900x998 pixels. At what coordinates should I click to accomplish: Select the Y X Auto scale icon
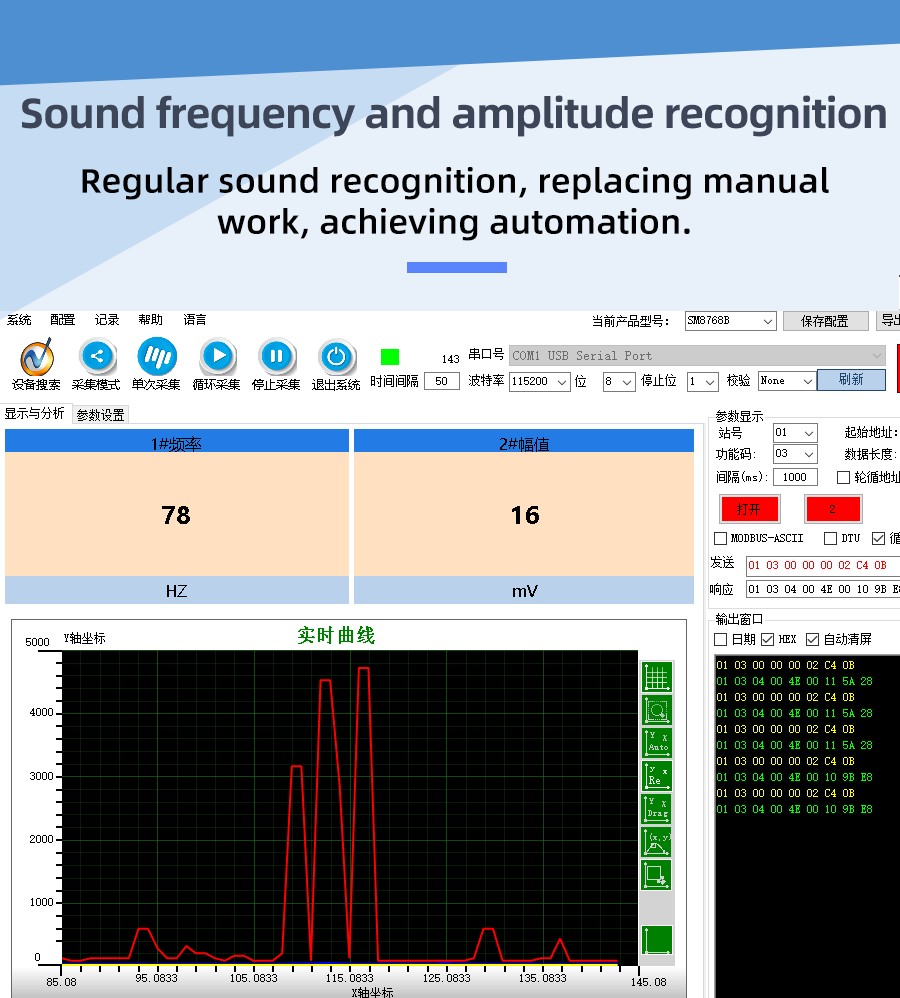click(x=656, y=742)
